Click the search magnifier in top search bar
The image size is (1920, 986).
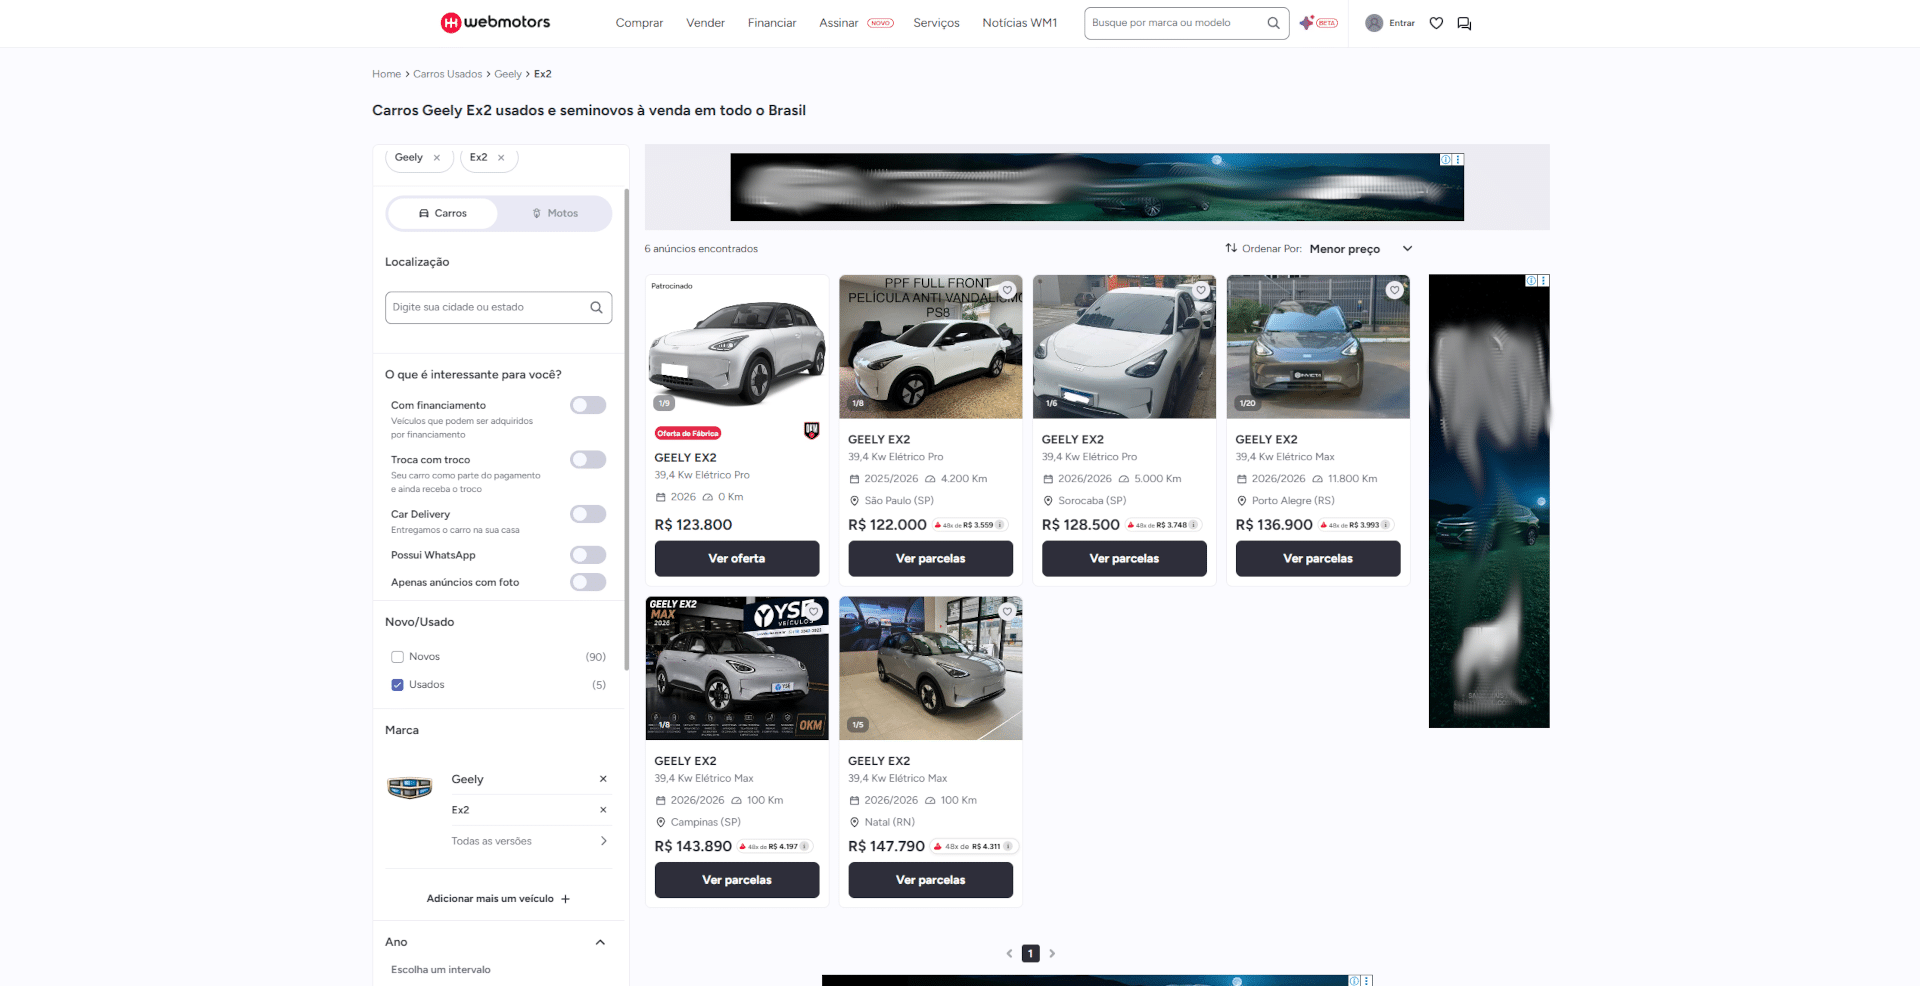pyautogui.click(x=1273, y=23)
